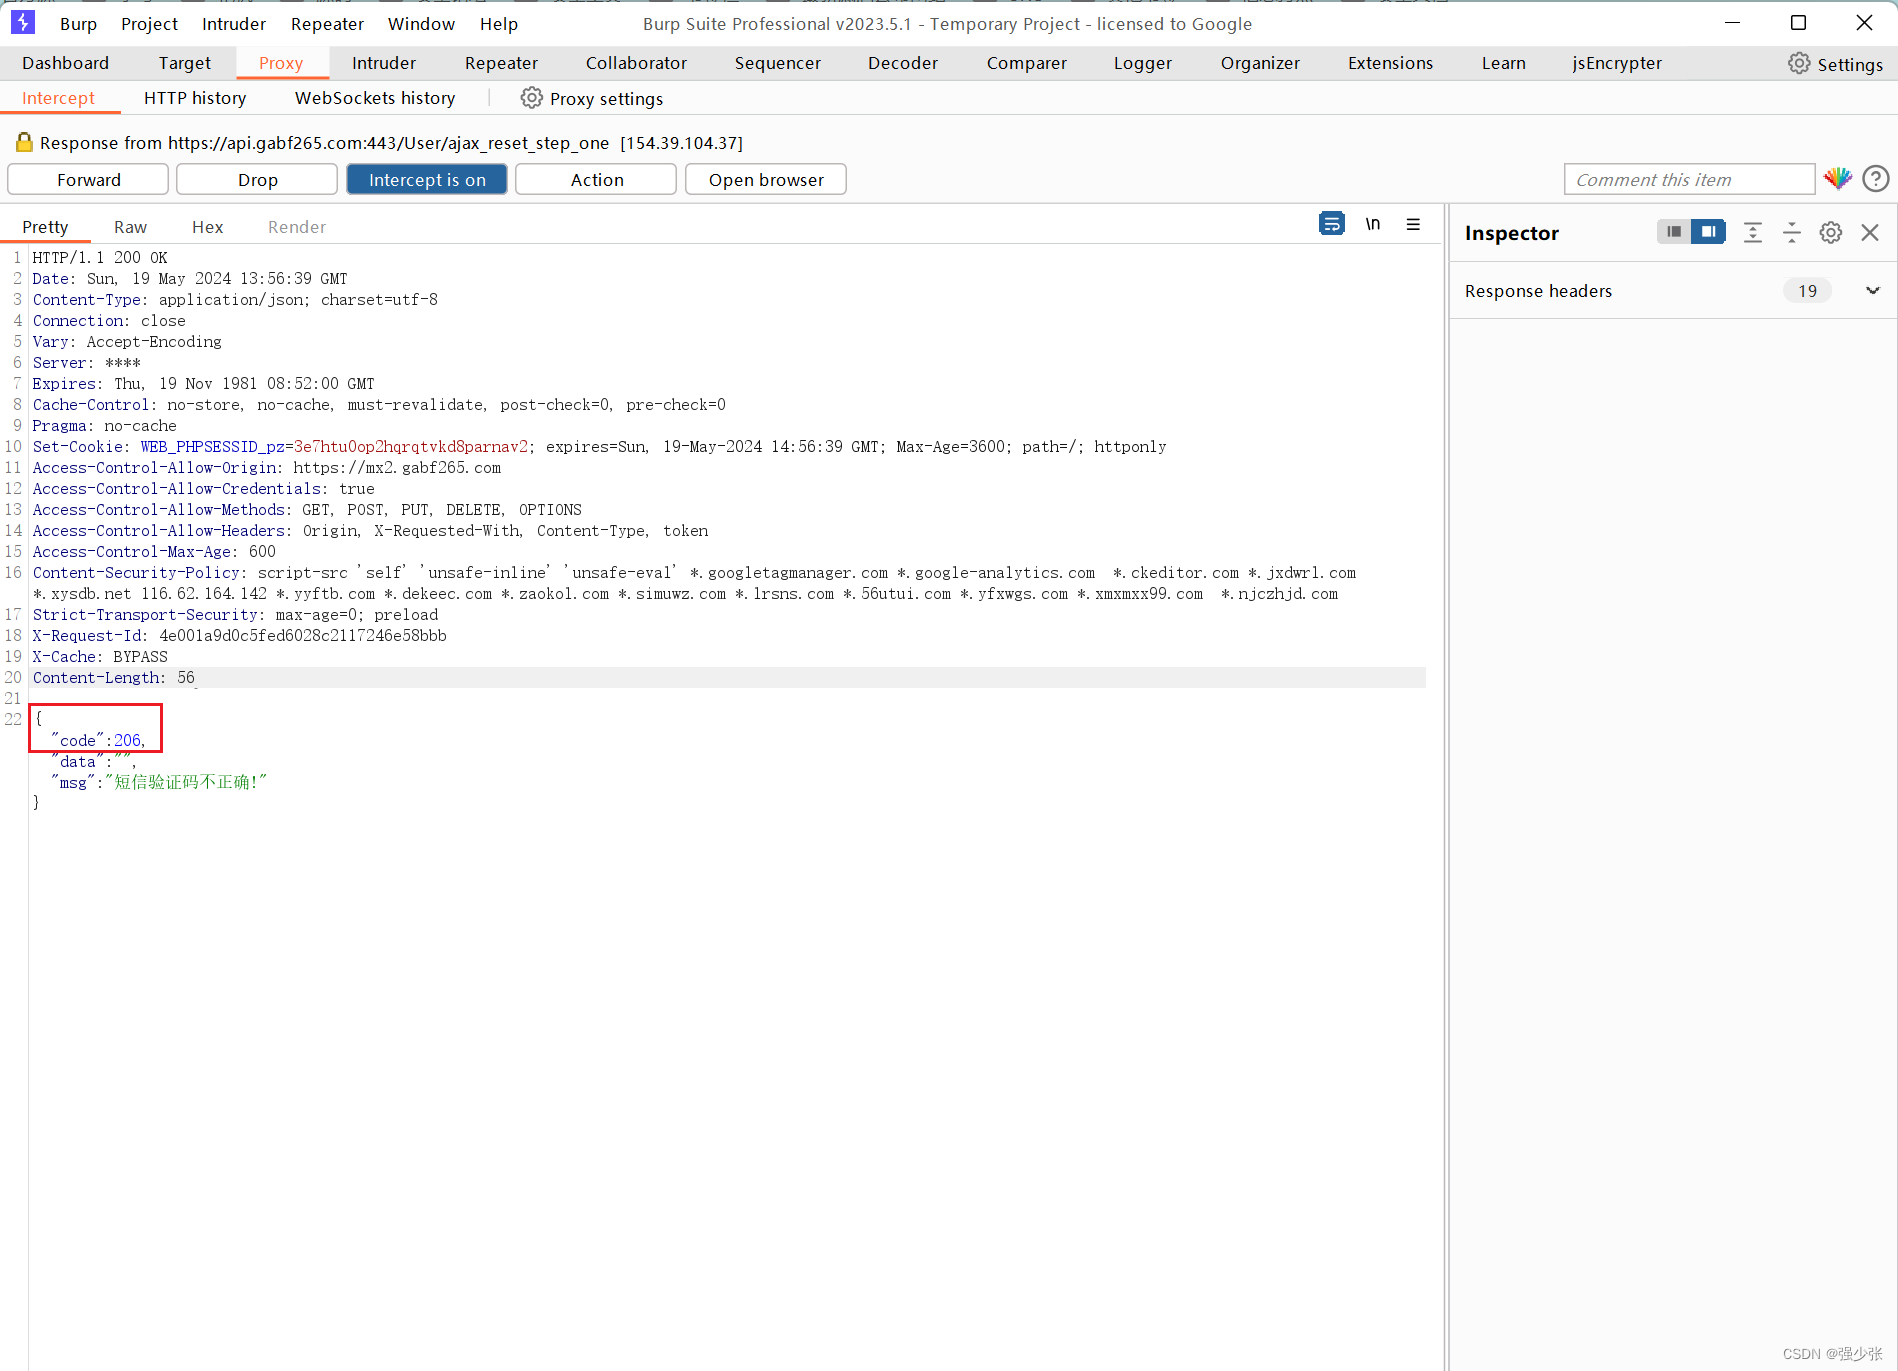This screenshot has height=1371, width=1898.
Task: Open the Window menu
Action: tap(421, 24)
